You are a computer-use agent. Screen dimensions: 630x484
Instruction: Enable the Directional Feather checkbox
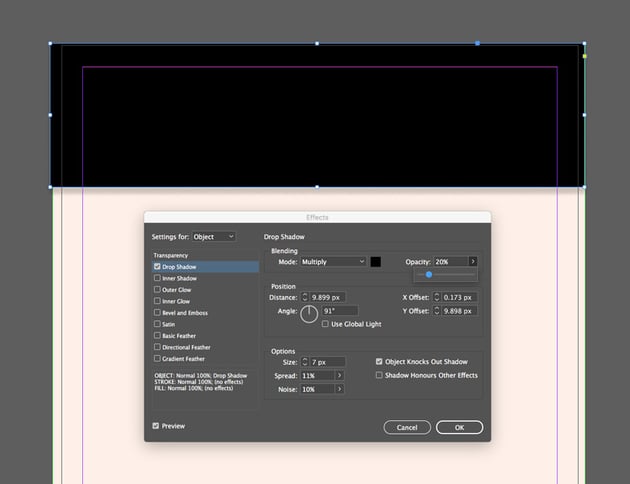(x=157, y=347)
